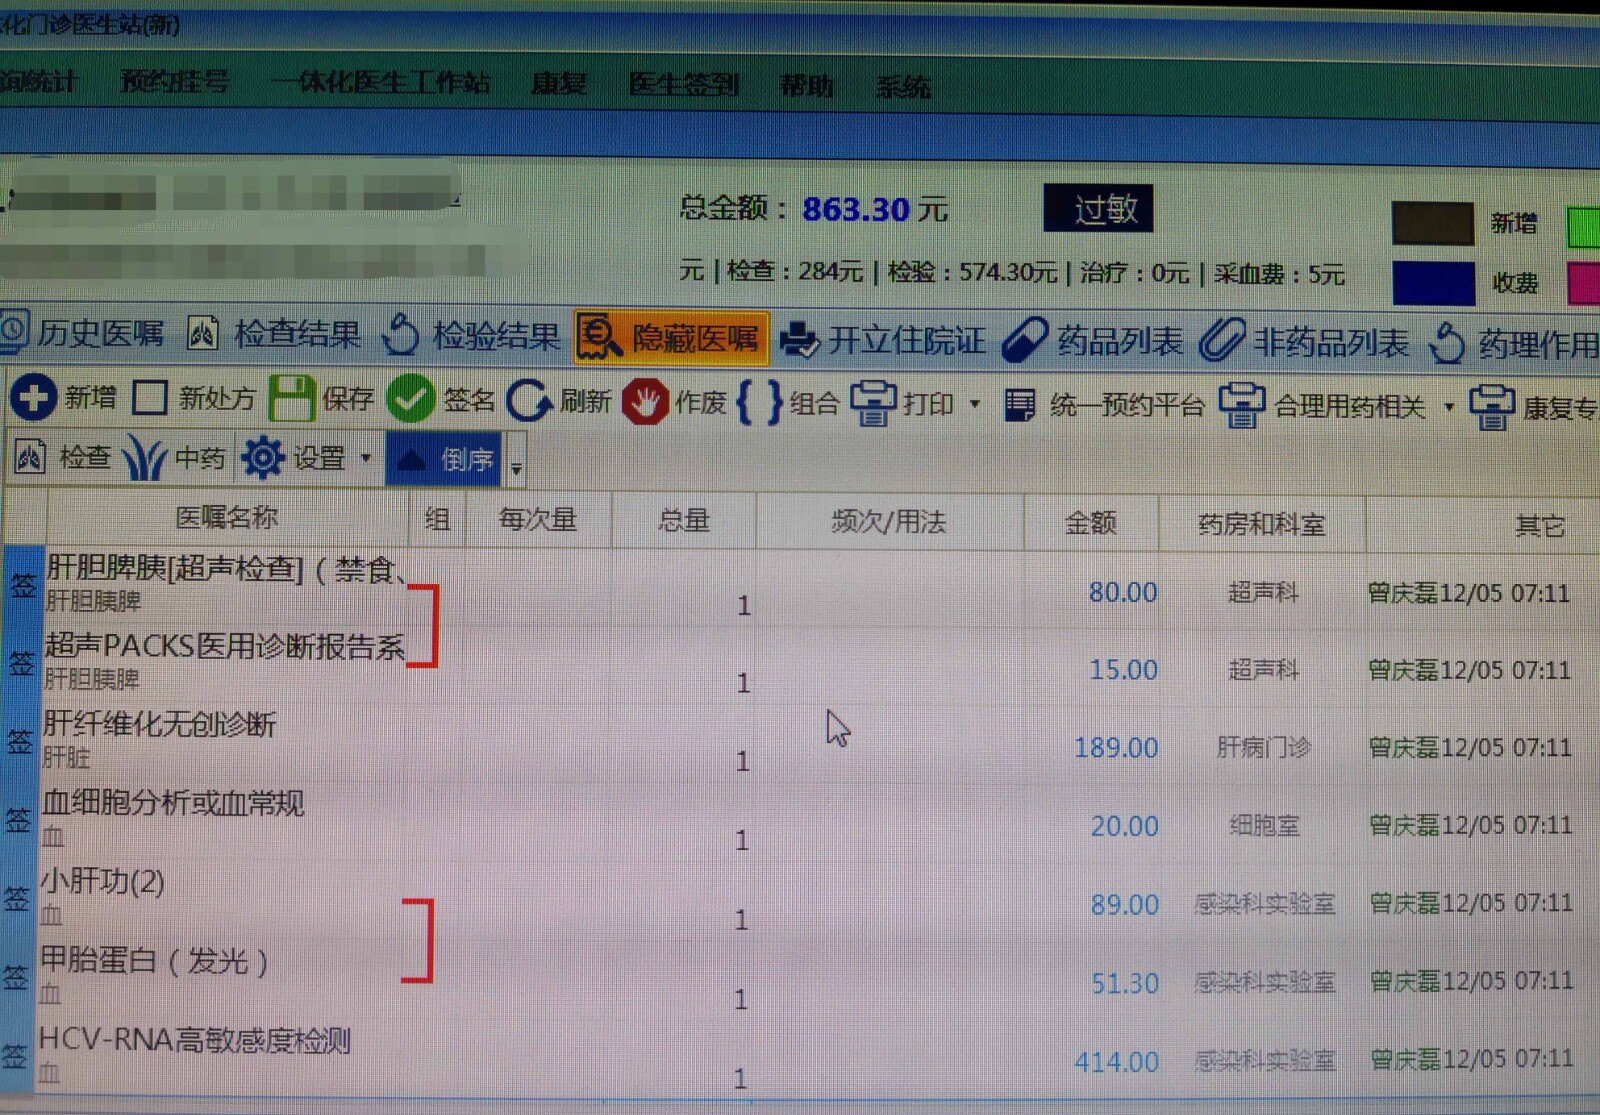Expand the 设置 dropdown arrow
The width and height of the screenshot is (1600, 1115).
[366, 458]
